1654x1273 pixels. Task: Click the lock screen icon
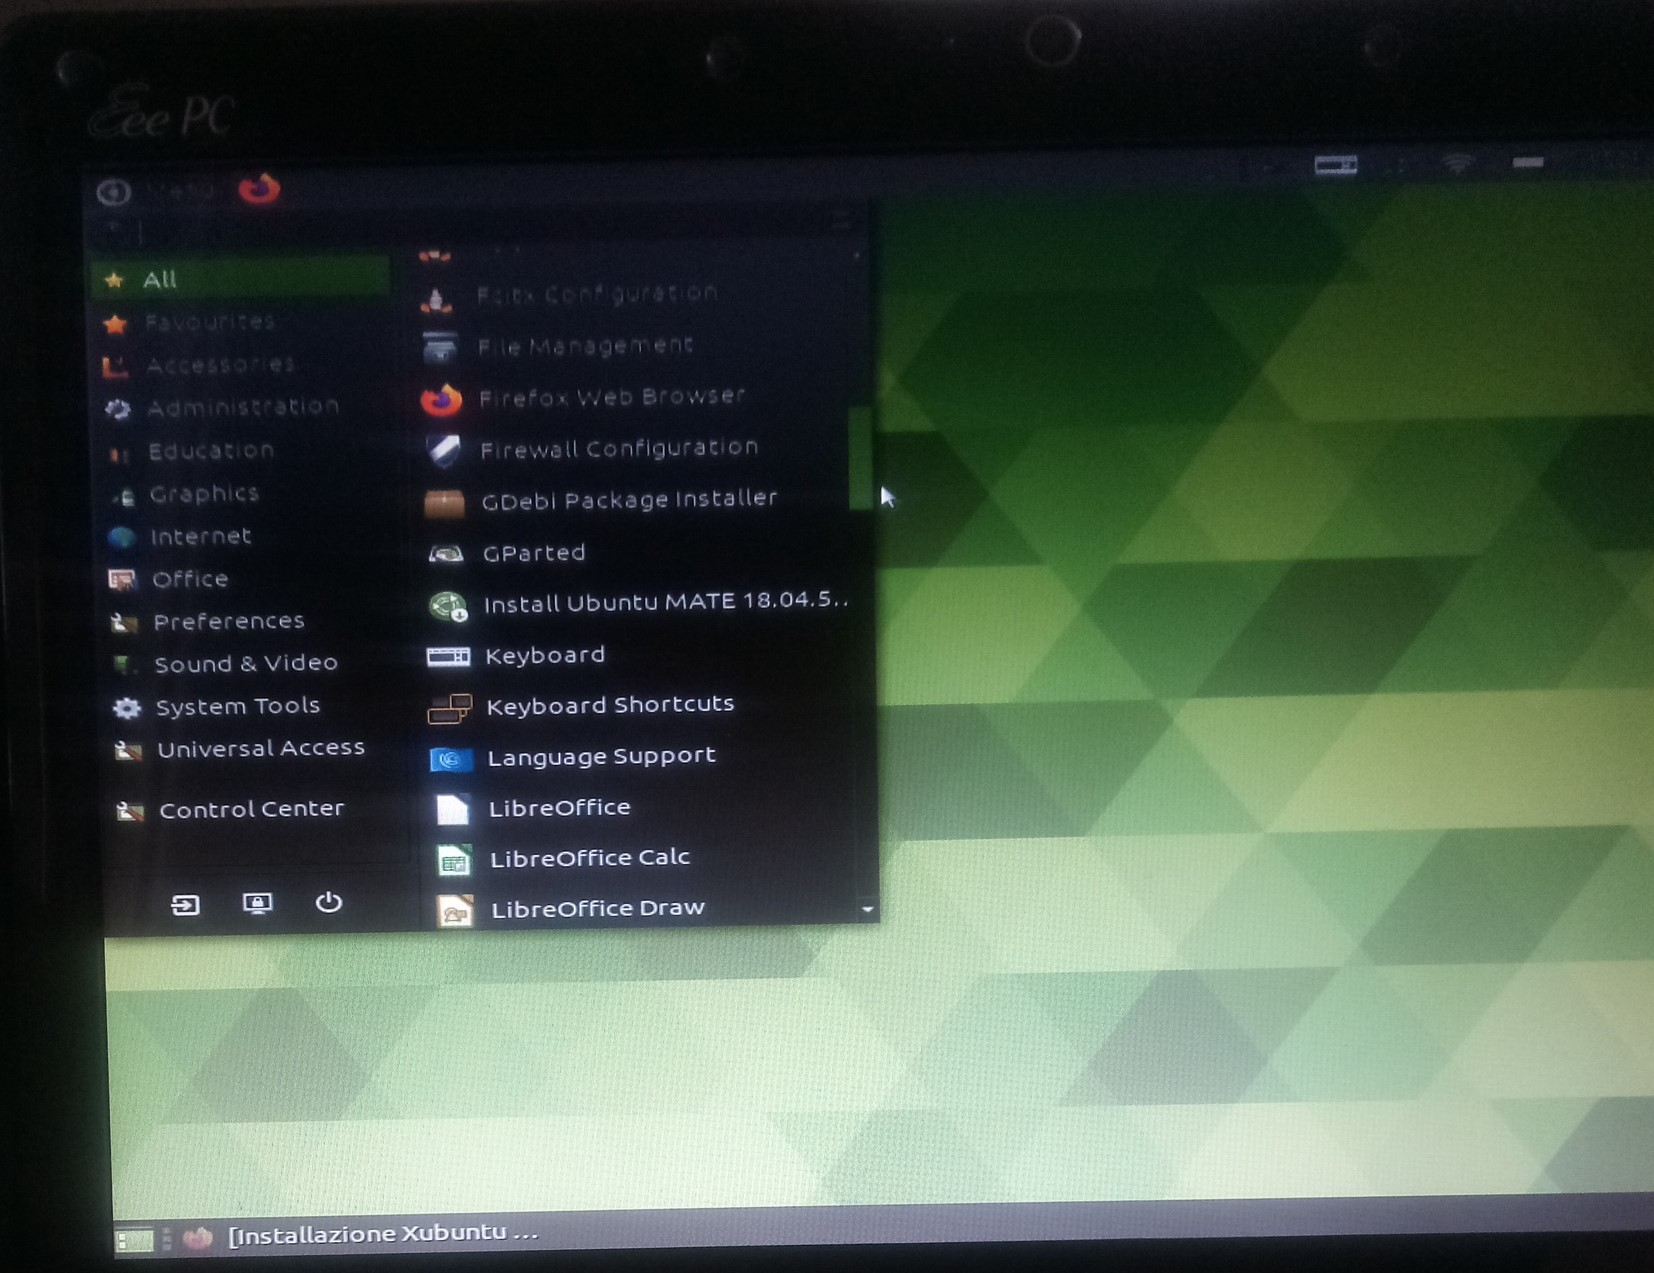pyautogui.click(x=257, y=904)
